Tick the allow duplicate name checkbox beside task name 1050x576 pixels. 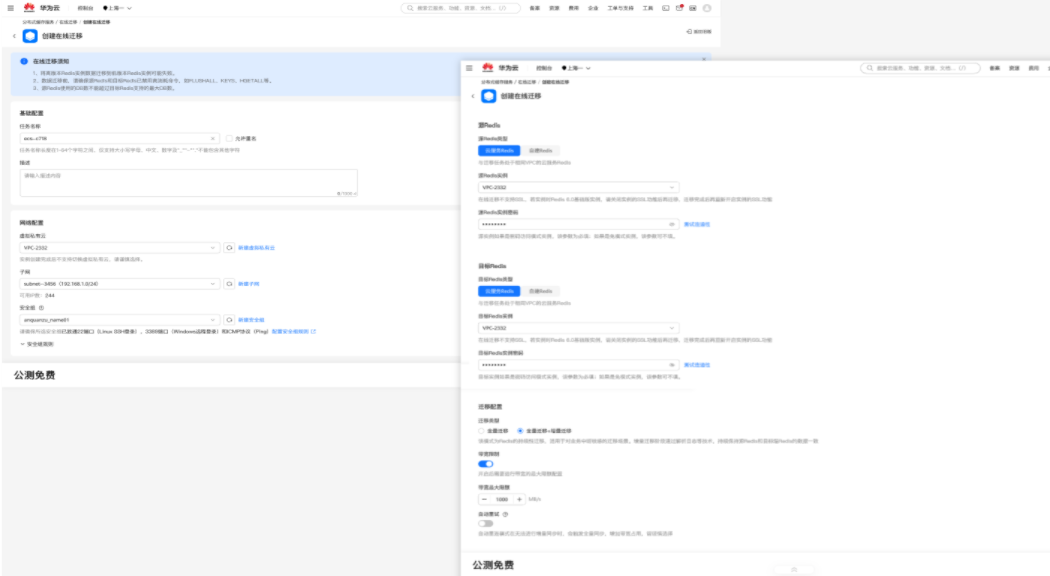click(229, 139)
